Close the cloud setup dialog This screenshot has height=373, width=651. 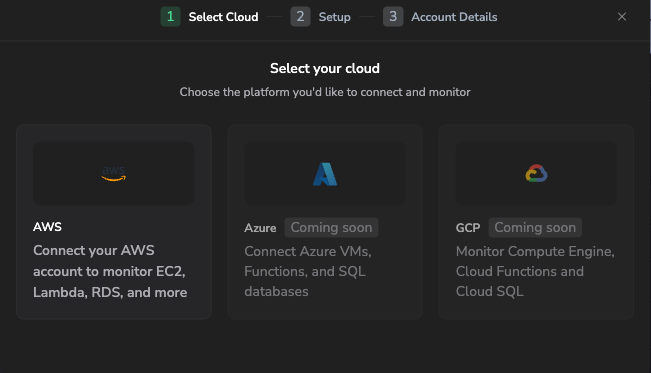(622, 17)
